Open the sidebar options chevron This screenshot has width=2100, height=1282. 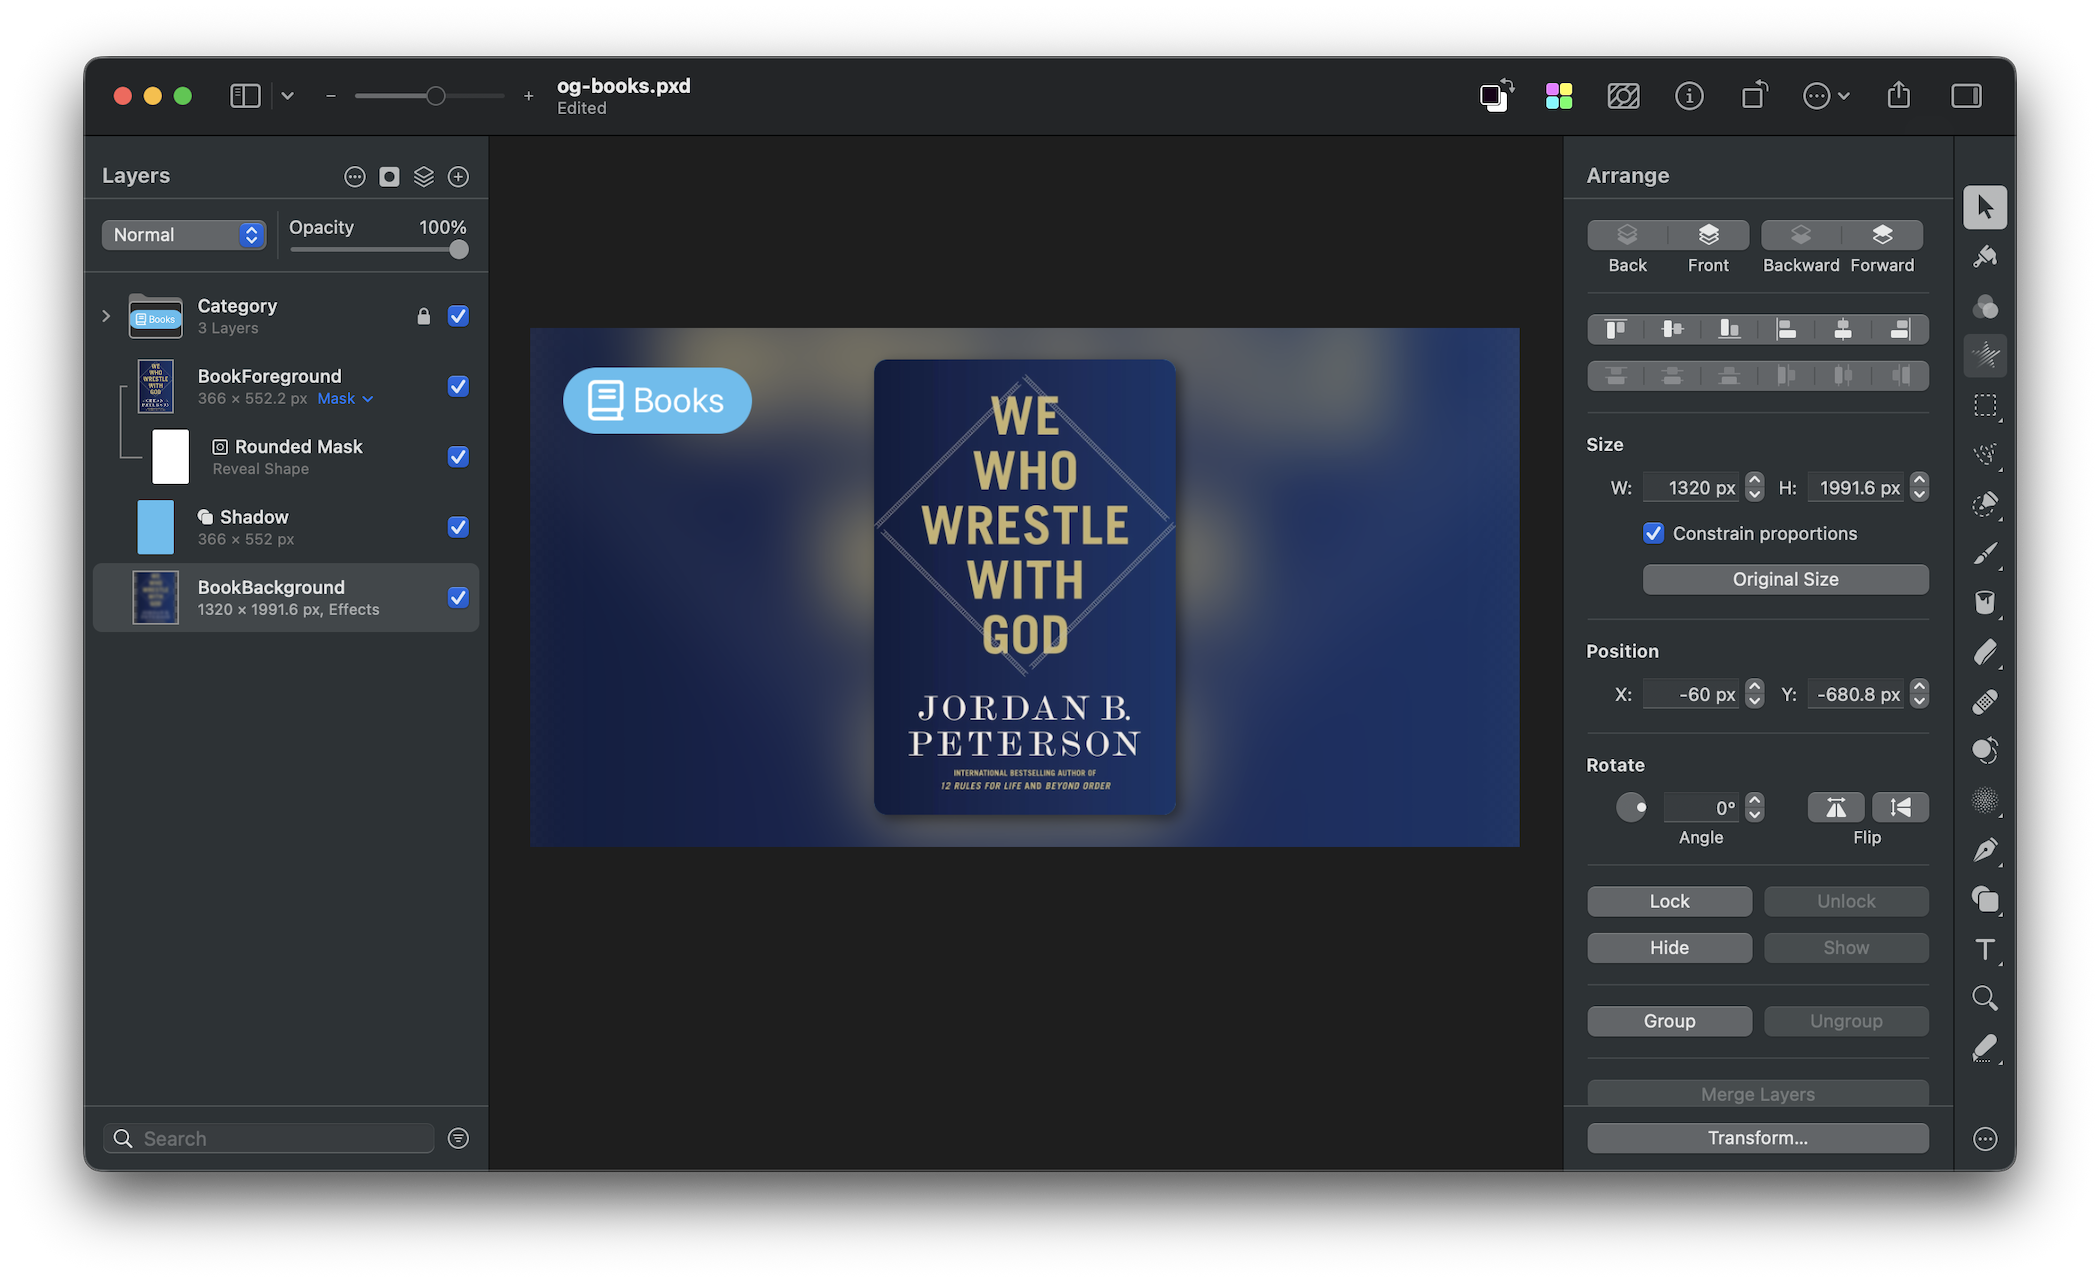point(287,96)
